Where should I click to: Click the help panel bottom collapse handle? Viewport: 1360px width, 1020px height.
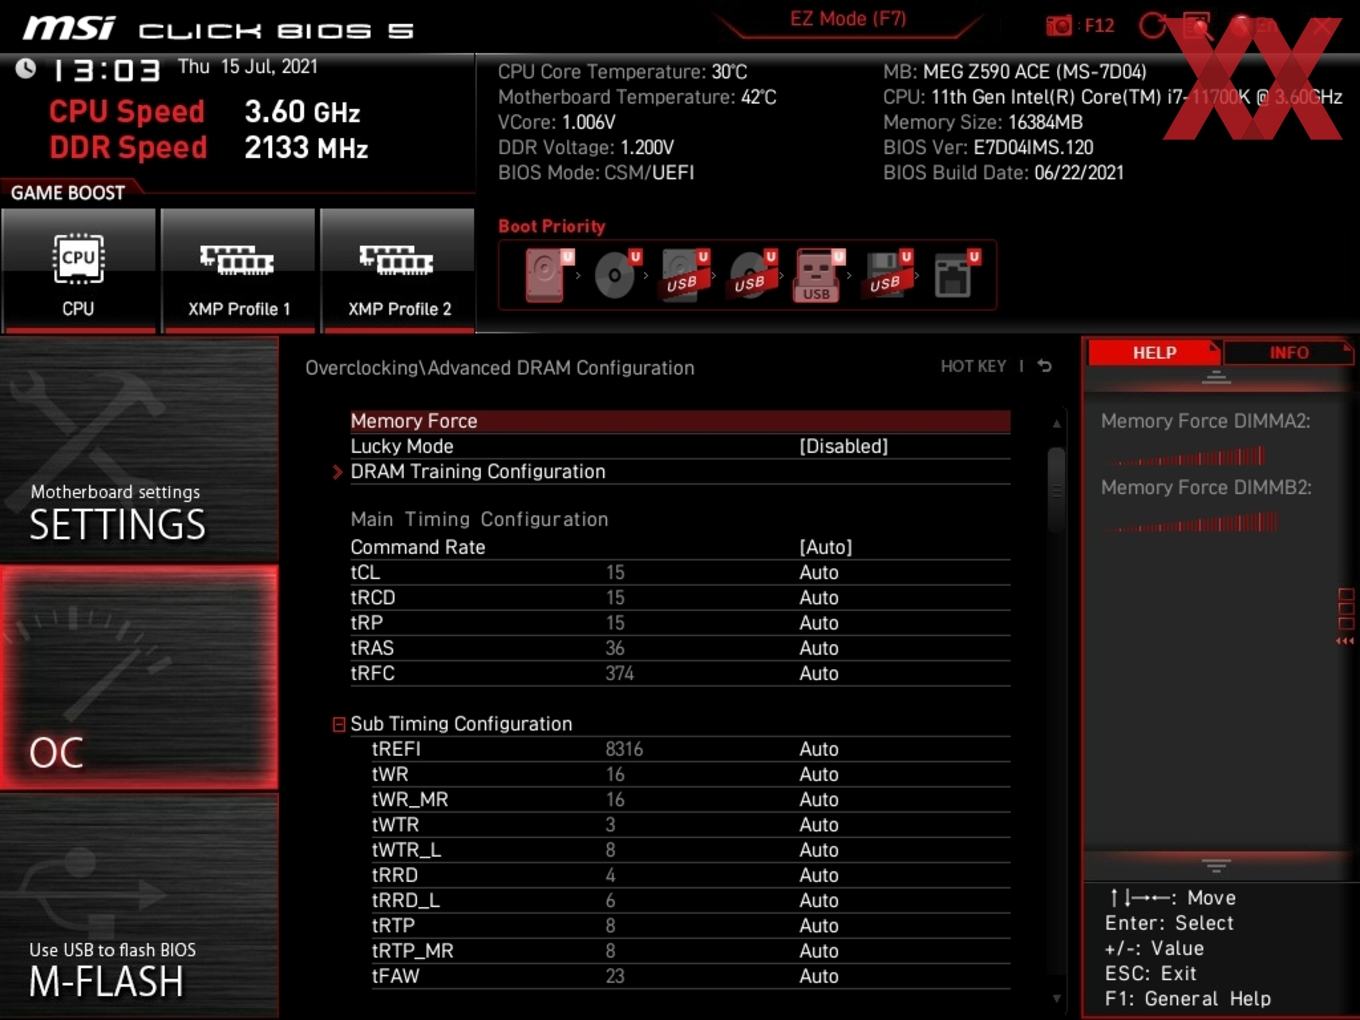pyautogui.click(x=1216, y=865)
